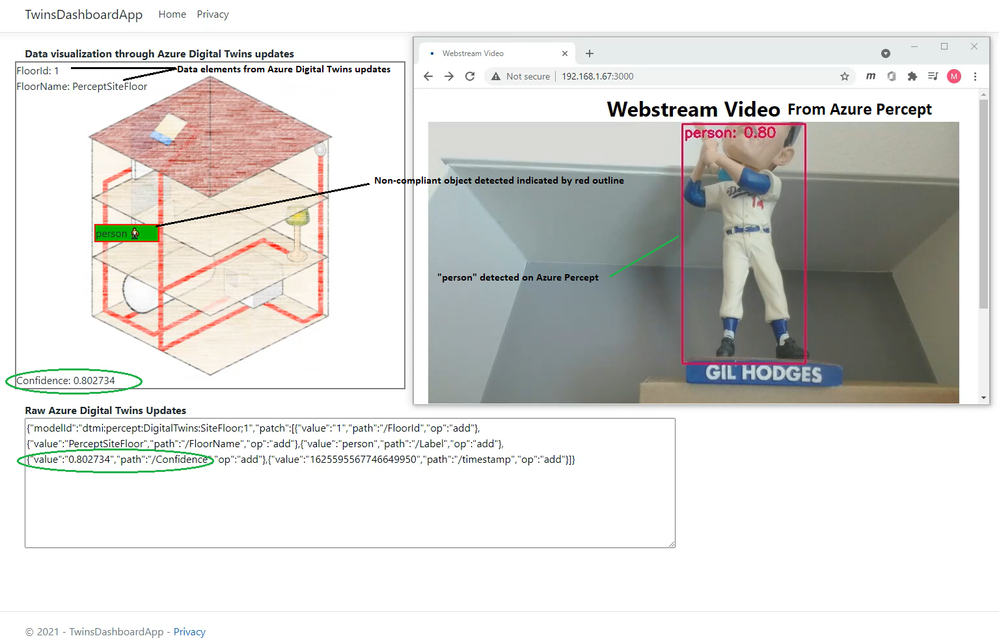The height and width of the screenshot is (638, 999).
Task: Maximize the Chrome browser window
Action: [944, 47]
